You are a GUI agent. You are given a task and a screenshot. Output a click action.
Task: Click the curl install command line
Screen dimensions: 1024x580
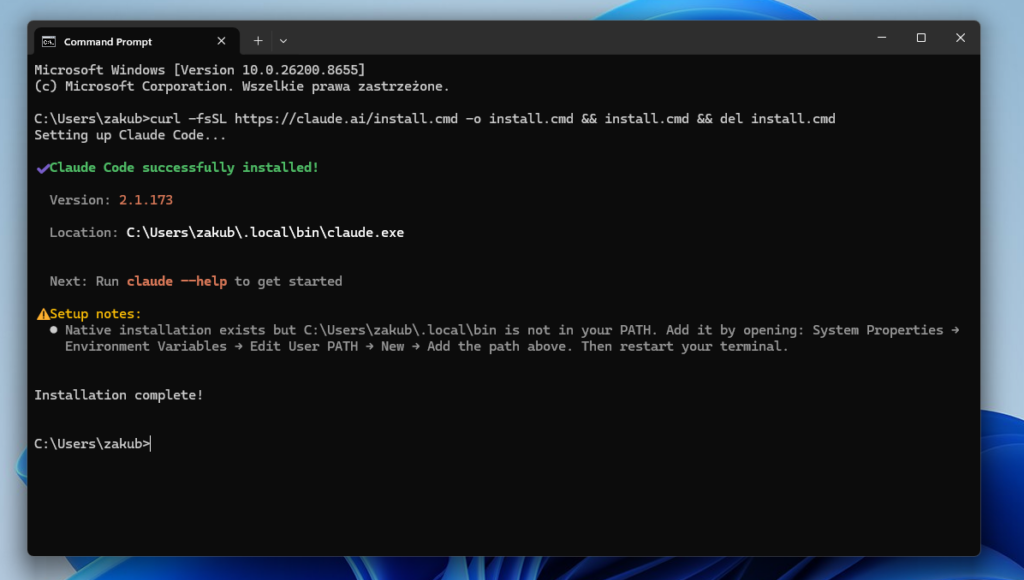pos(435,119)
